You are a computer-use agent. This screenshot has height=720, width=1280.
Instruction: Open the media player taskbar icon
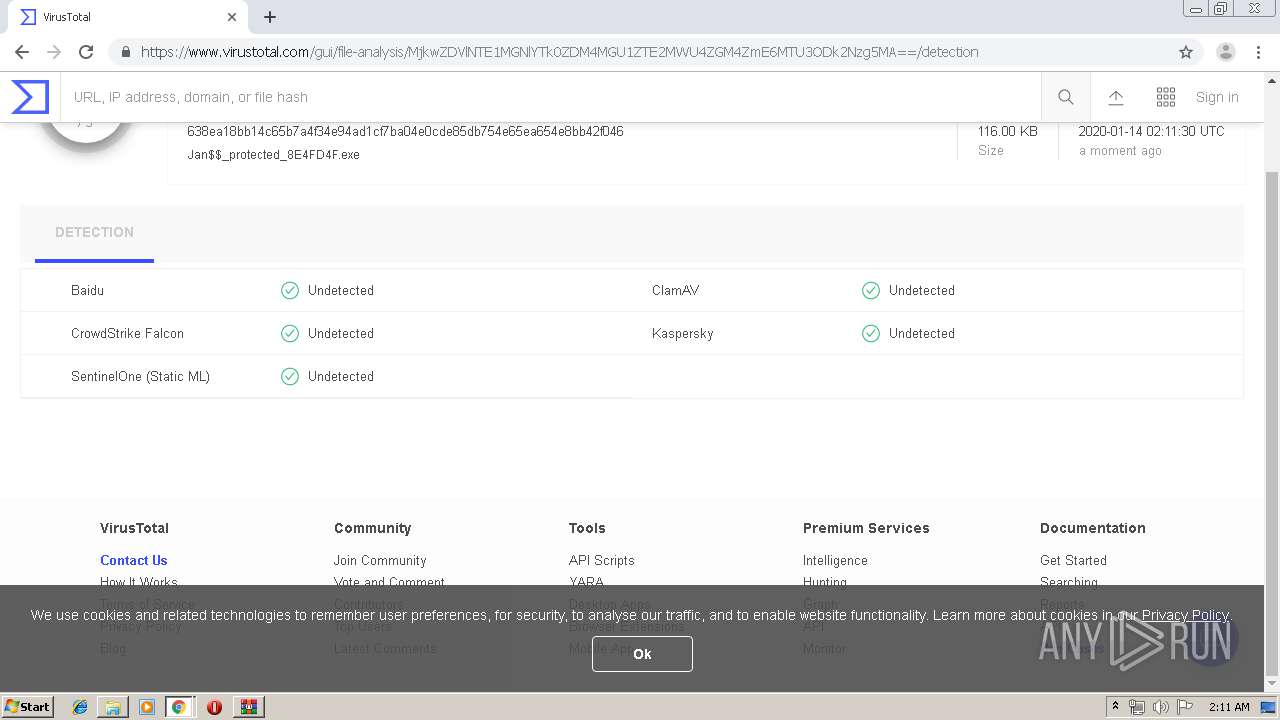point(147,707)
